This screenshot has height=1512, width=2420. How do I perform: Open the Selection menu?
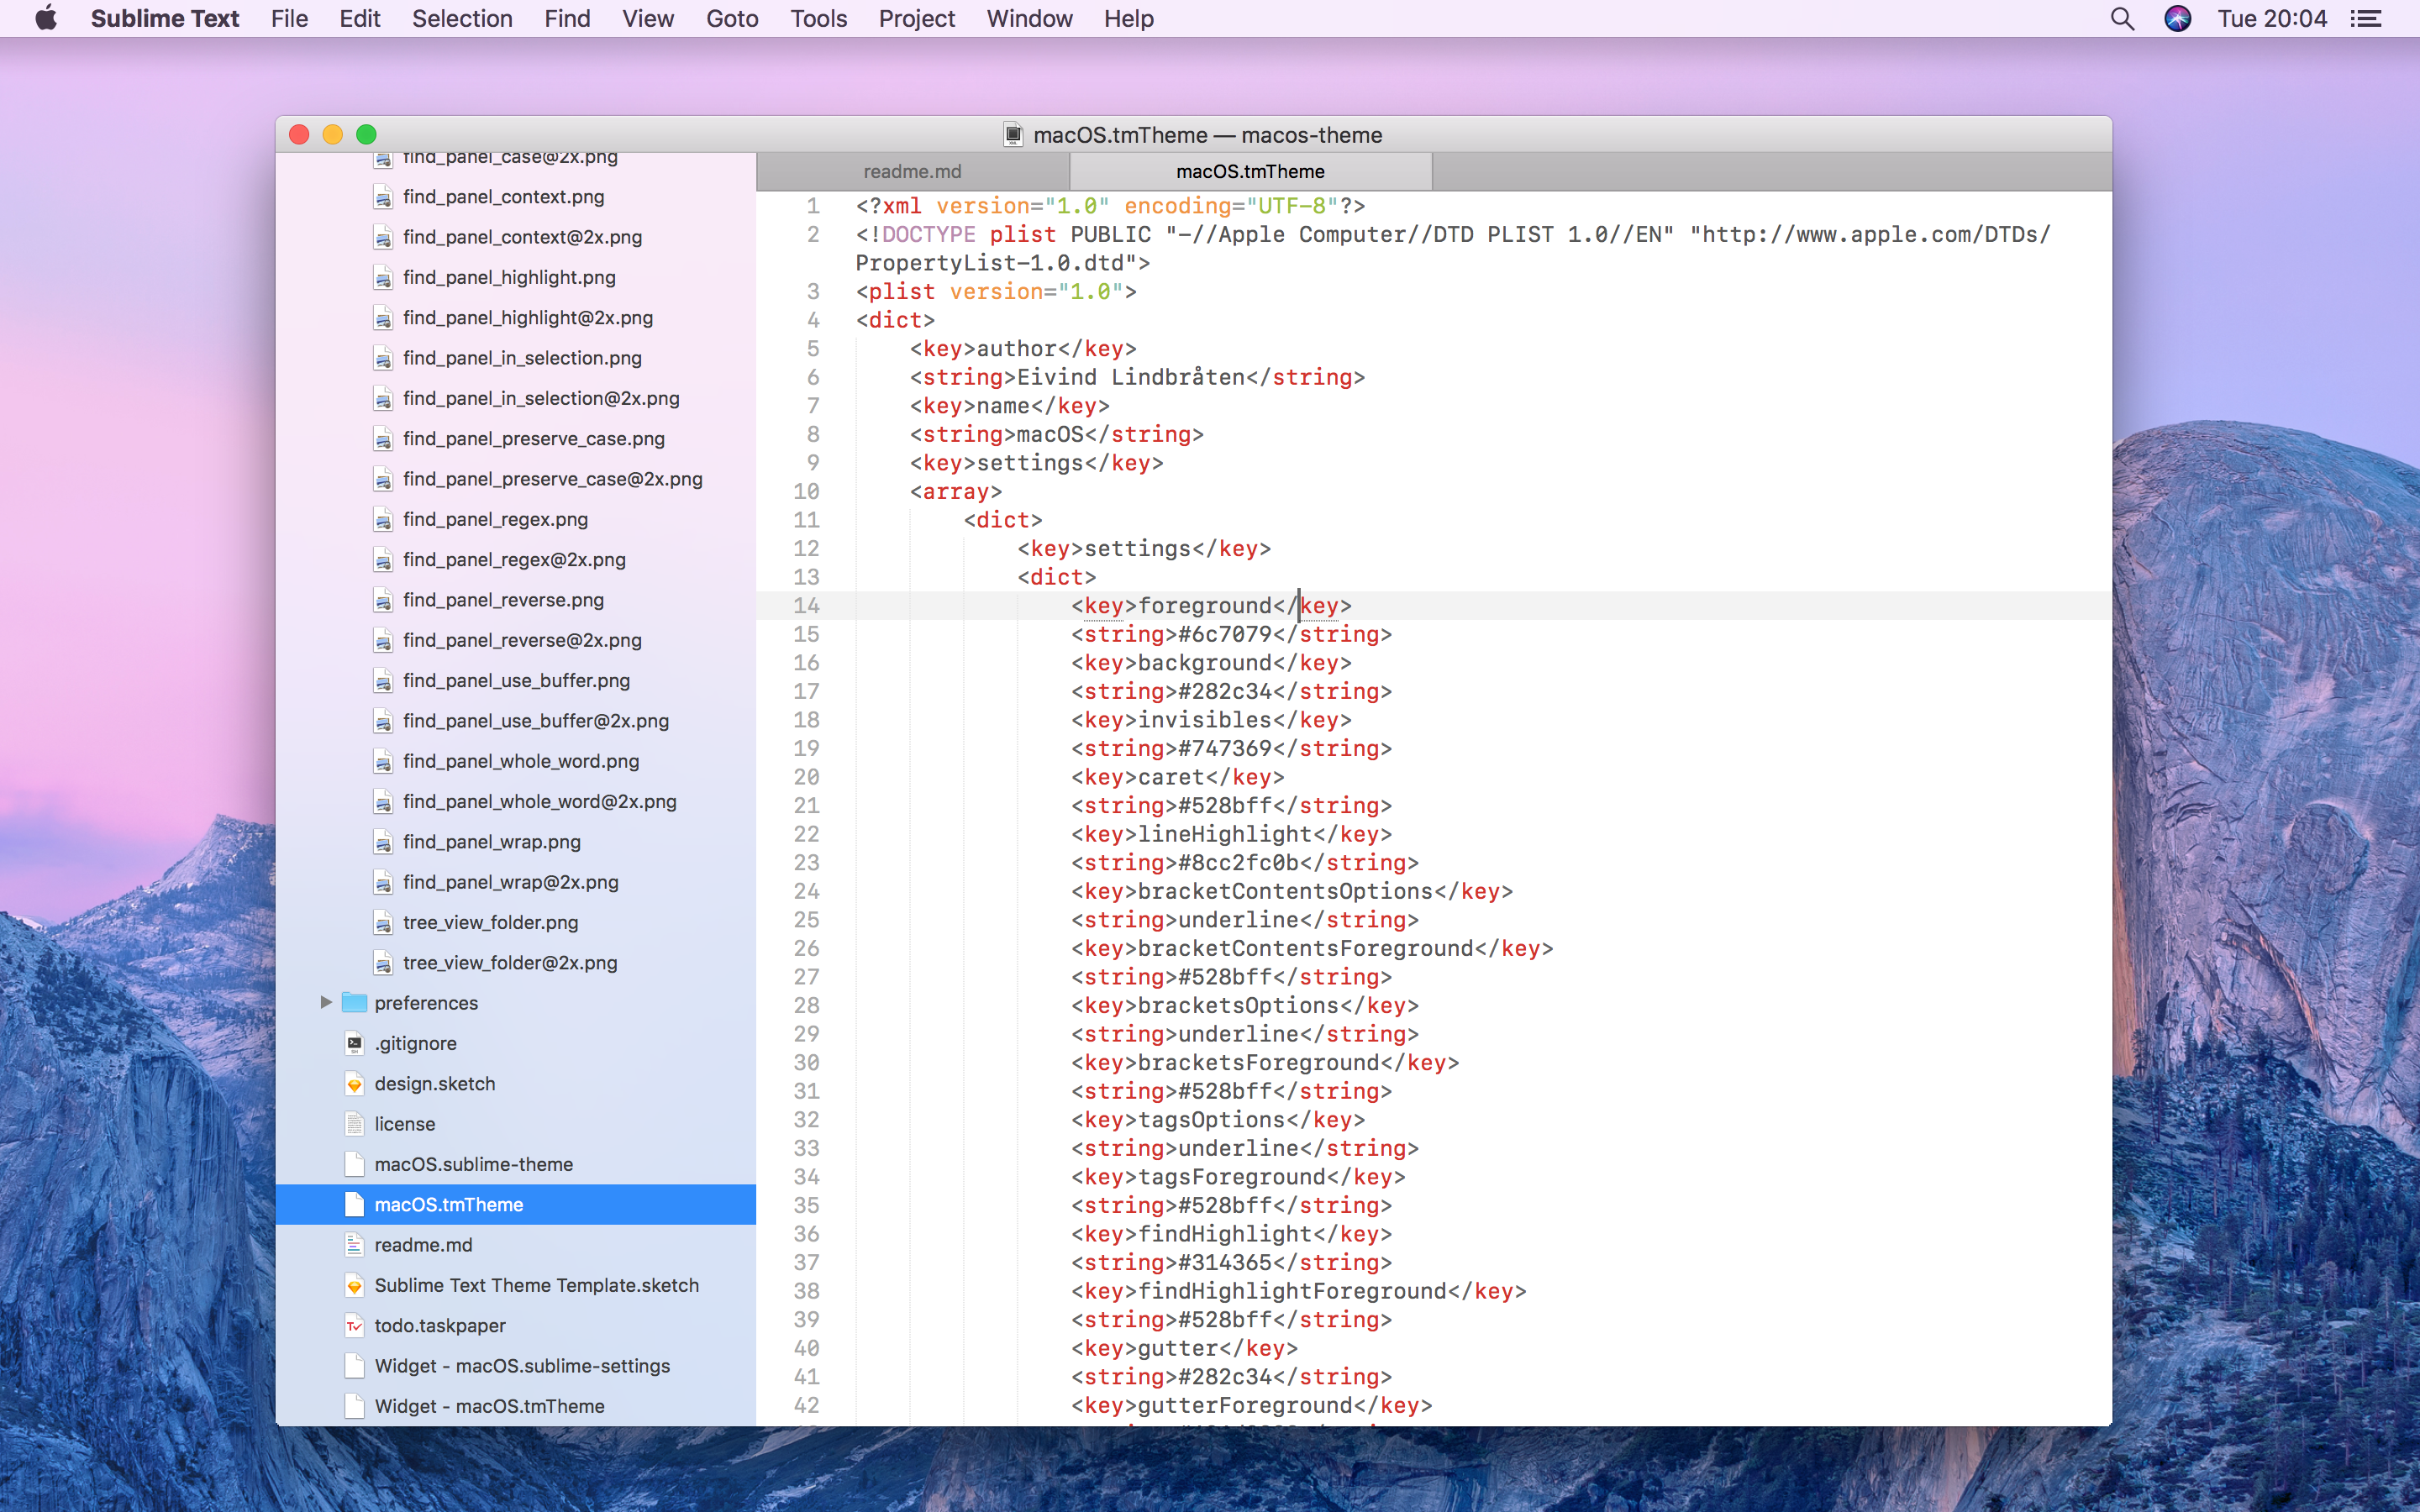click(x=462, y=19)
